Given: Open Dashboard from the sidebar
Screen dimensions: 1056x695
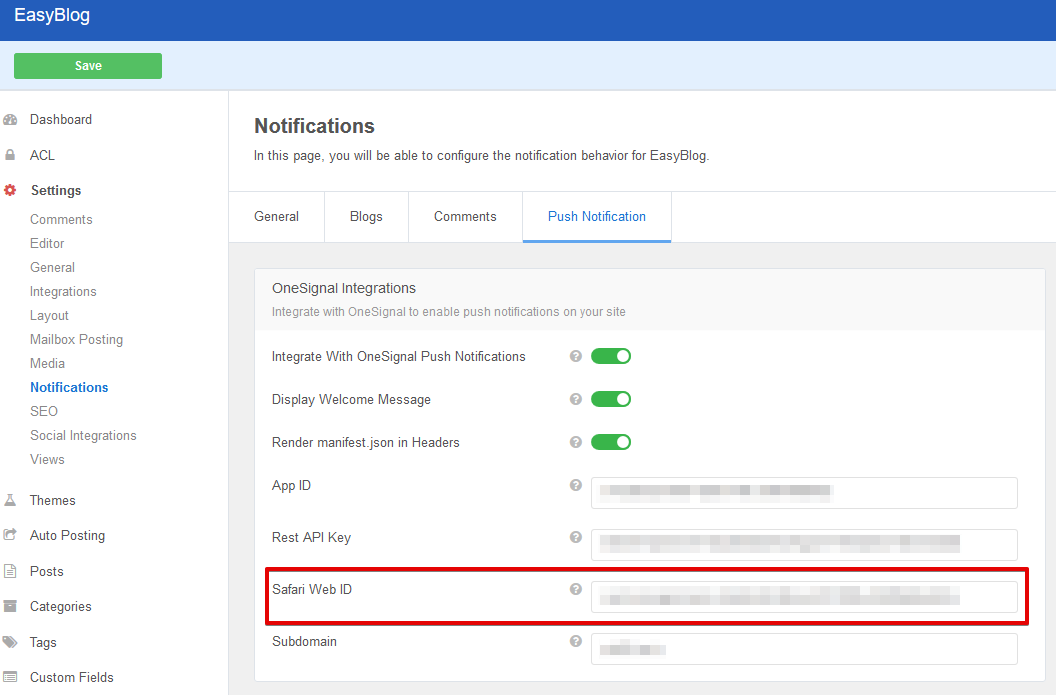Looking at the screenshot, I should coord(61,120).
